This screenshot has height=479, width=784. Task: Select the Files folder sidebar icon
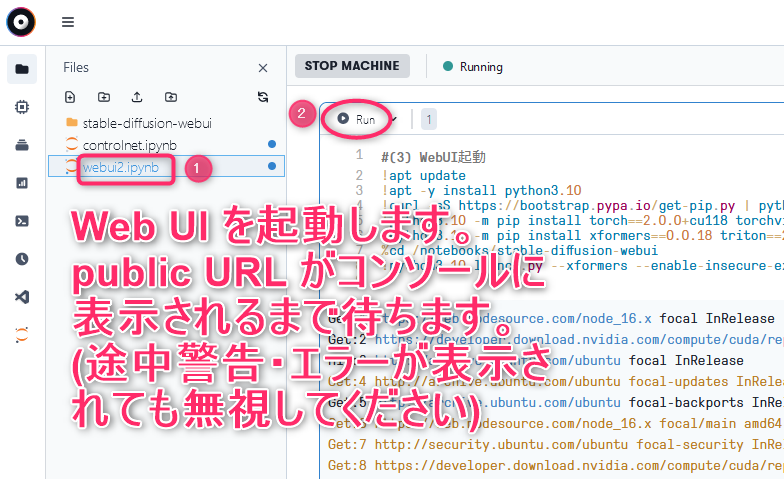22,69
